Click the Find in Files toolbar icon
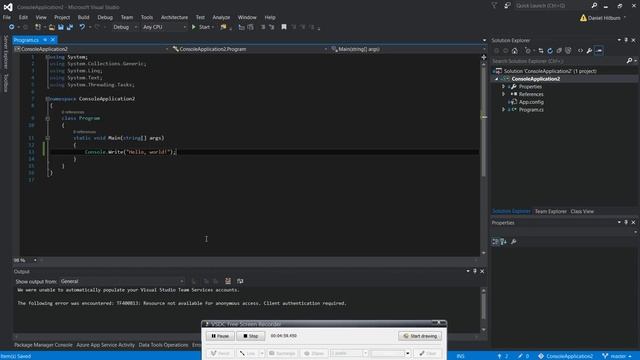This screenshot has width=640, height=360. pyautogui.click(x=223, y=27)
